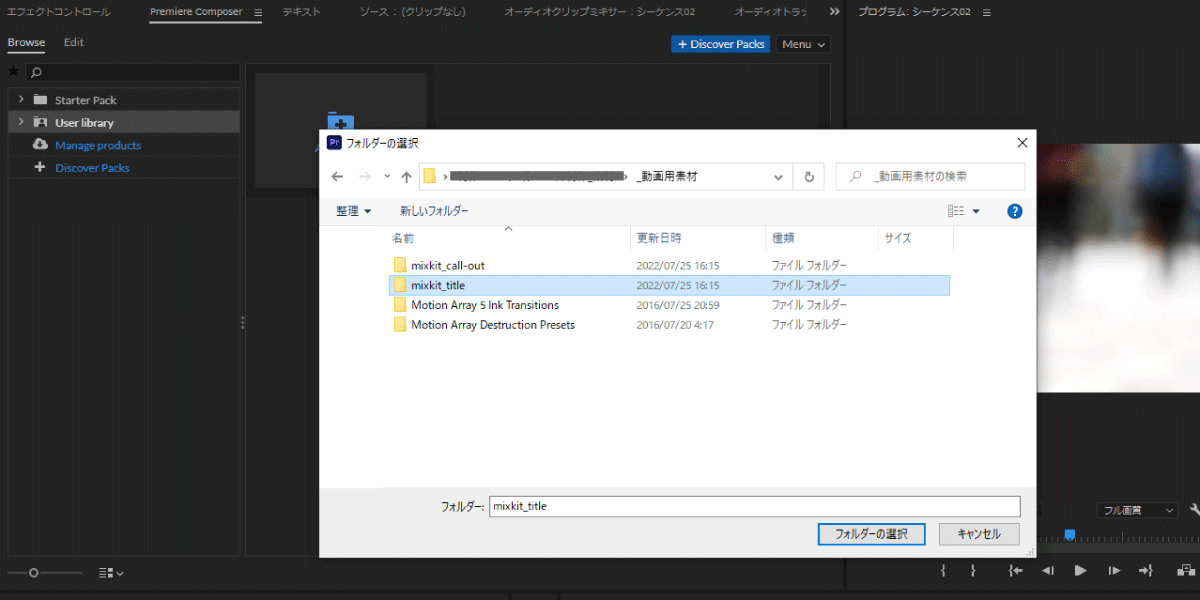The width and height of the screenshot is (1200, 600).
Task: Go forward in the folder dialog
Action: pos(364,176)
